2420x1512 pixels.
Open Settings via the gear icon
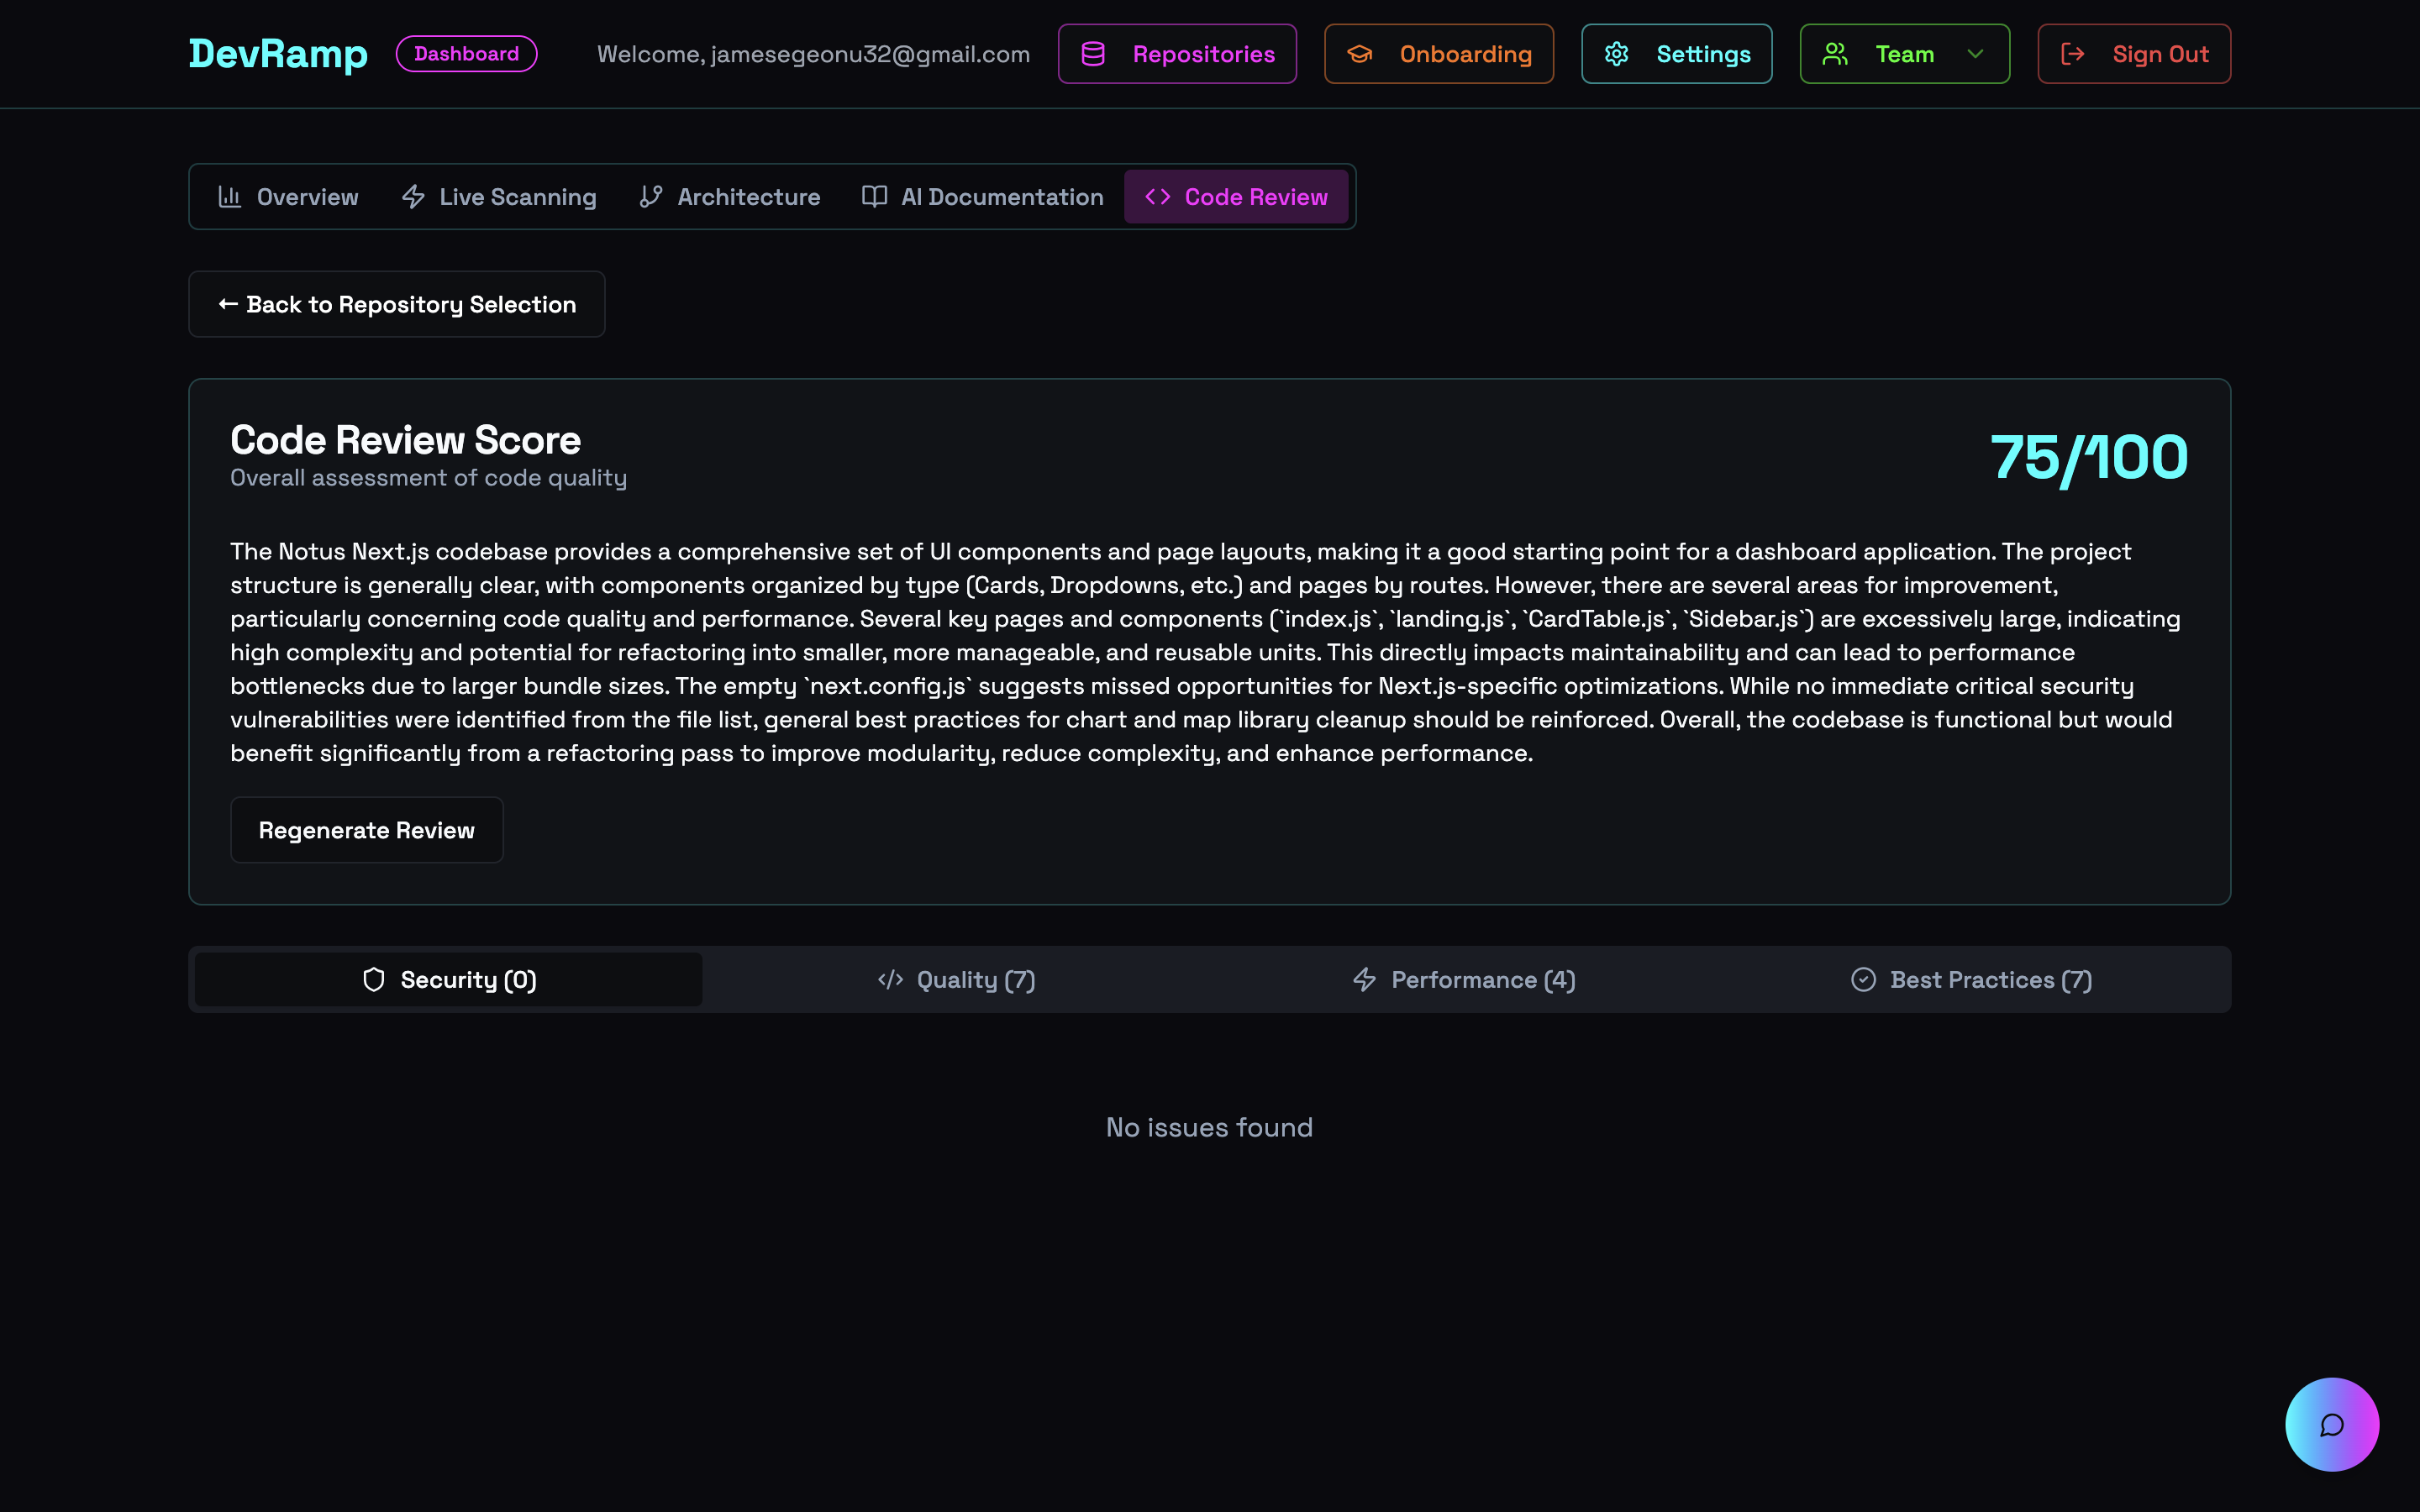coord(1618,54)
